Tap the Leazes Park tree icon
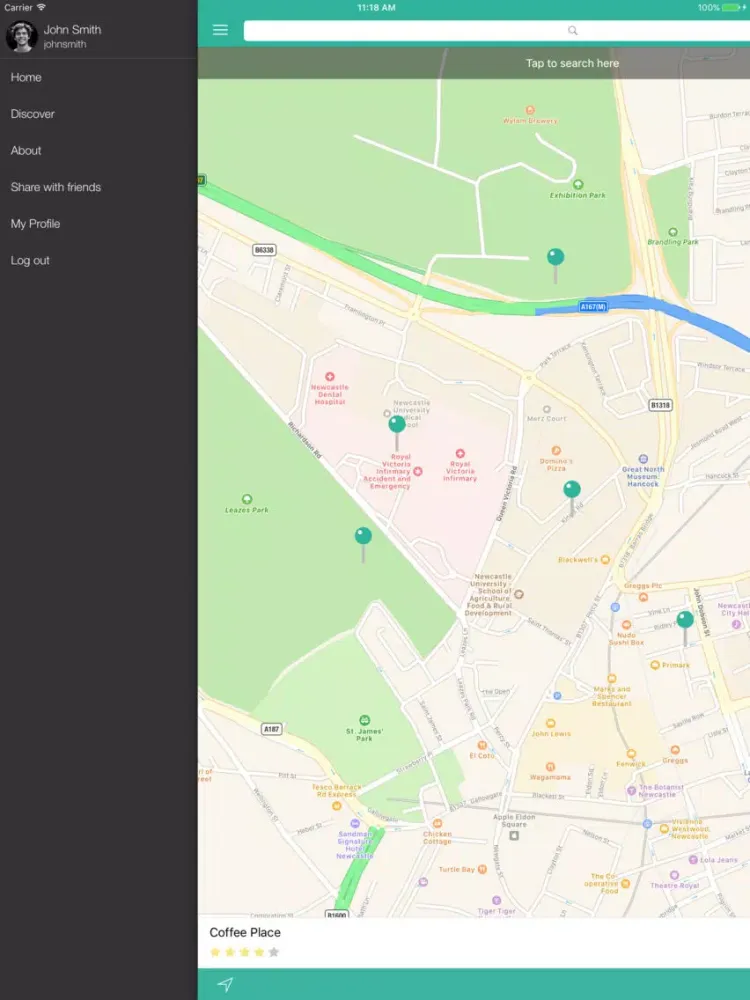The image size is (750, 1000). [x=247, y=499]
